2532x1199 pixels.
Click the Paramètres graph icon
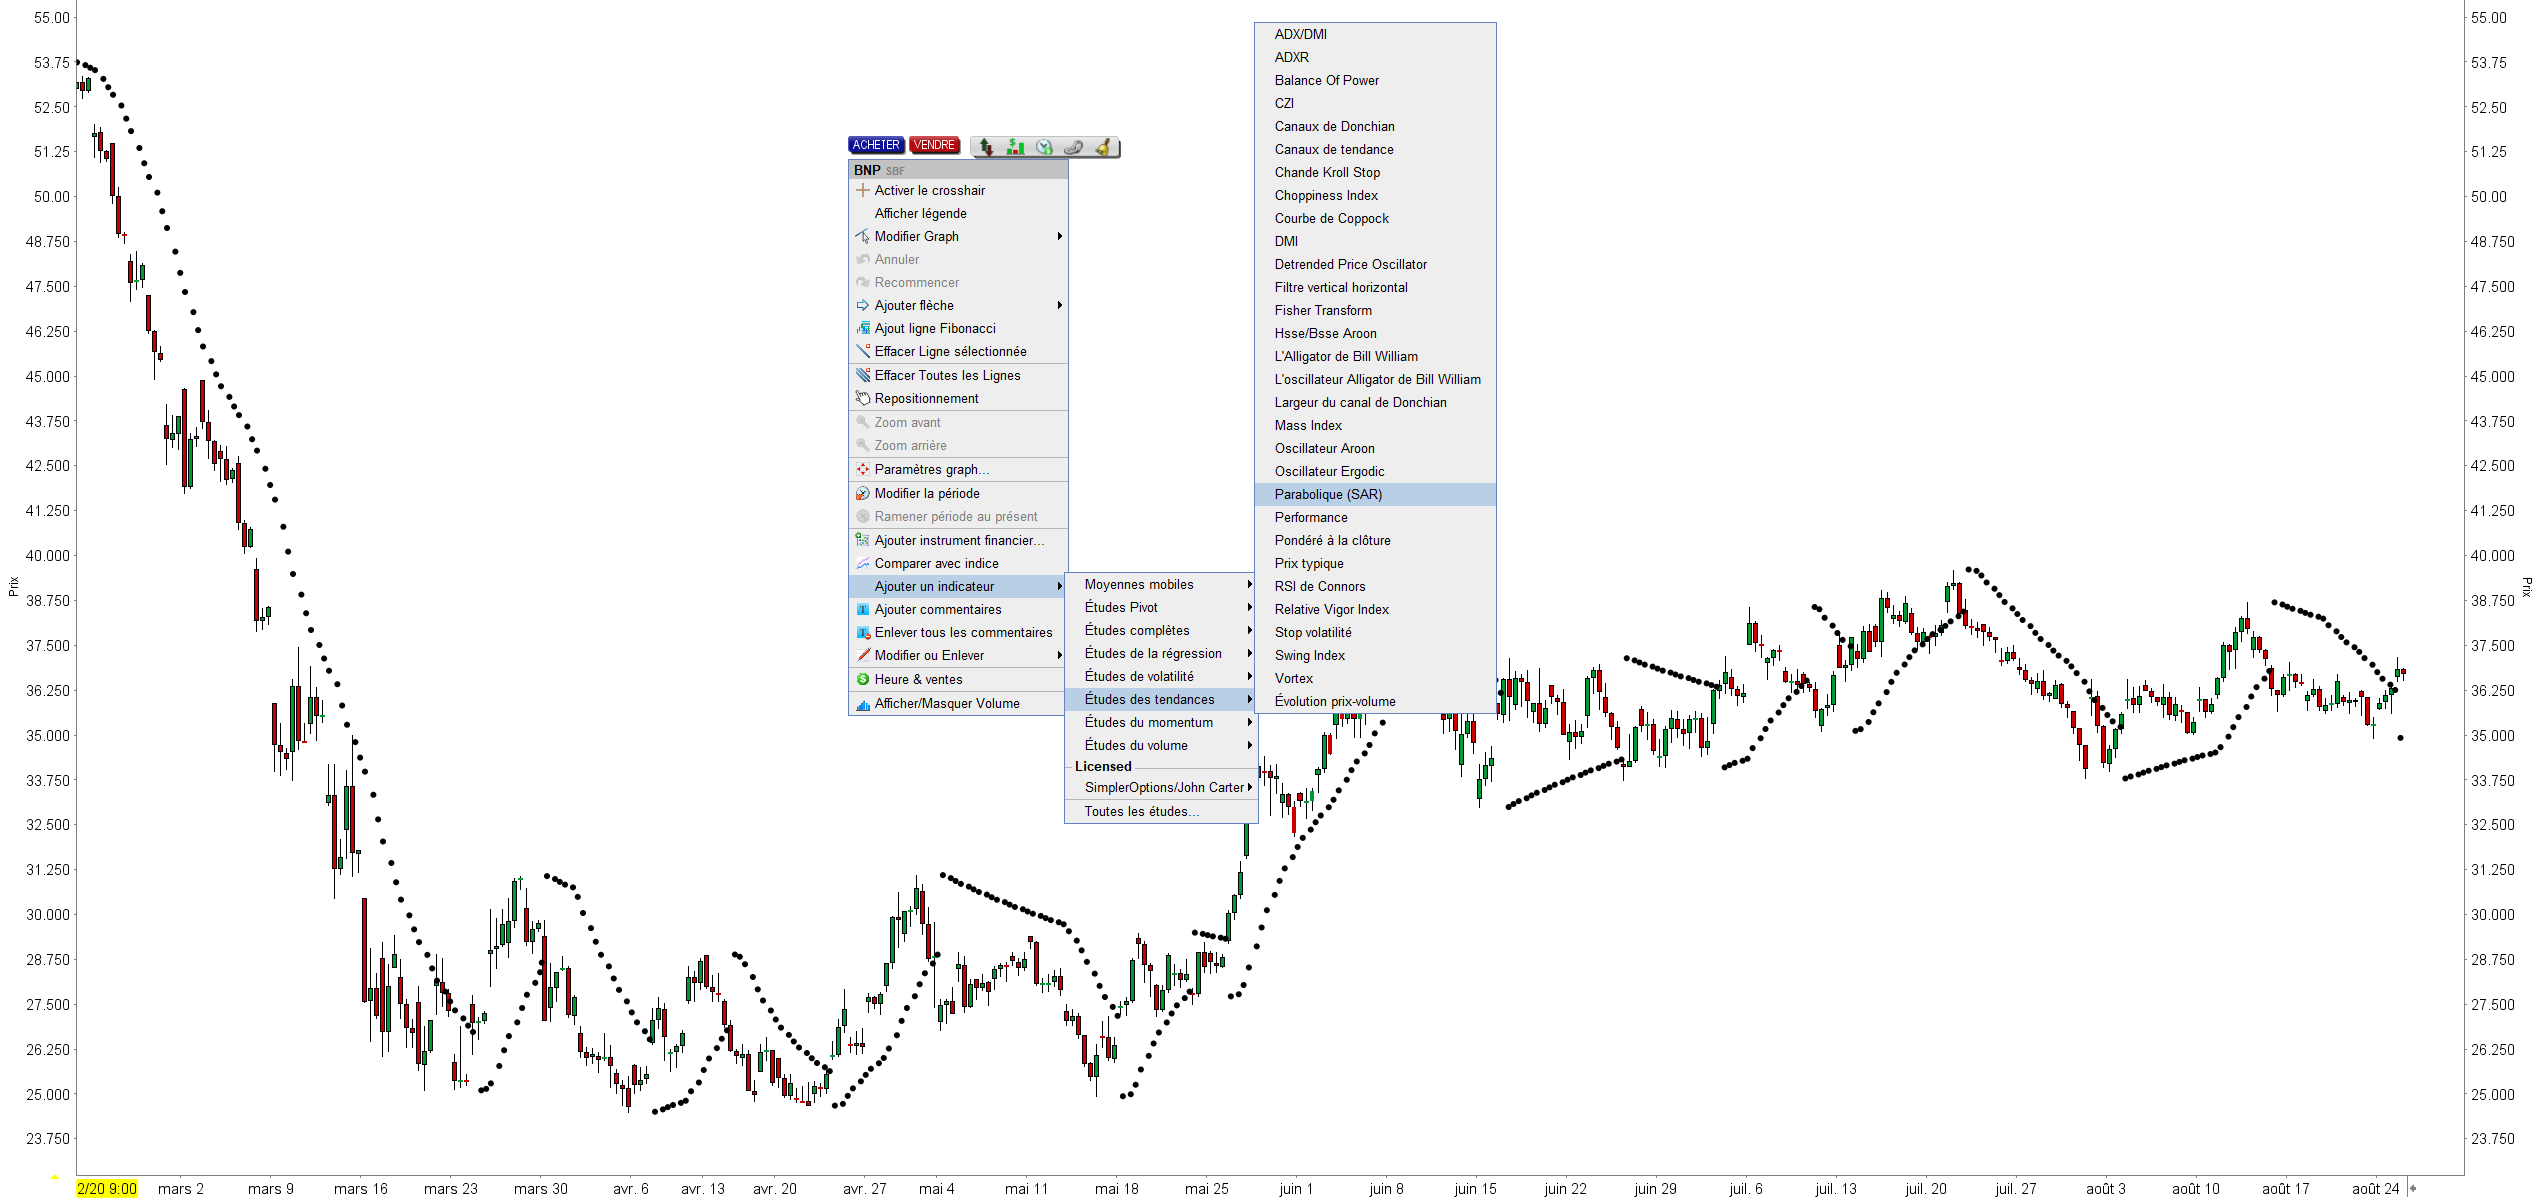coord(862,469)
